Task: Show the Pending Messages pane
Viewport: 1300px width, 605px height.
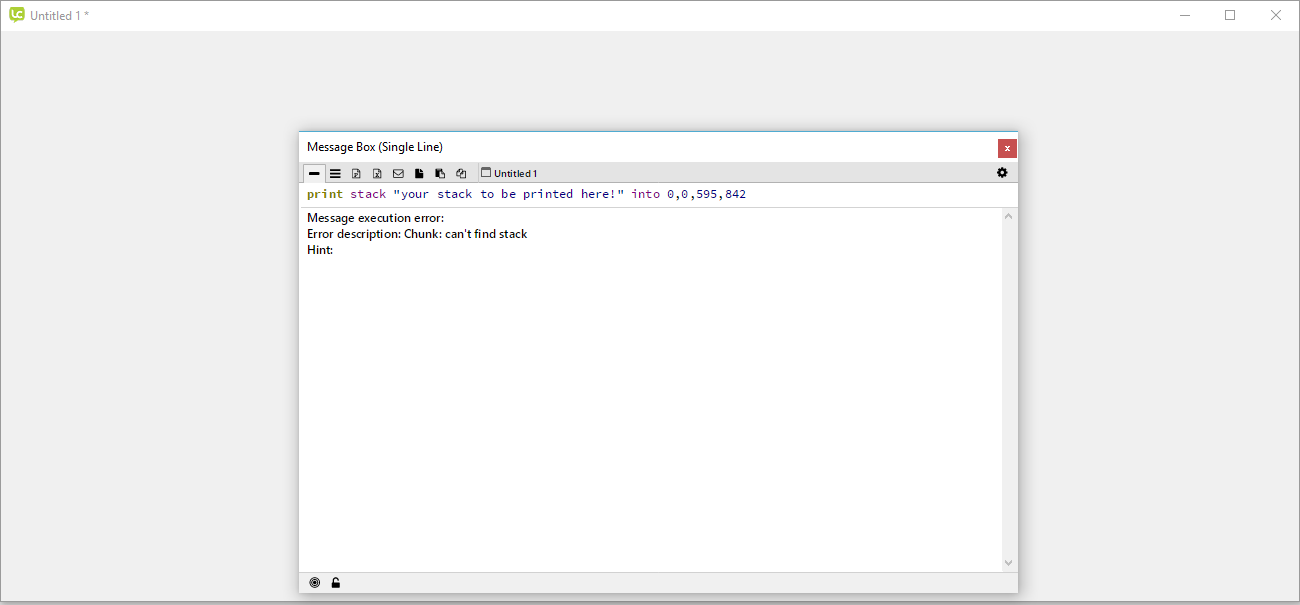Action: [398, 173]
